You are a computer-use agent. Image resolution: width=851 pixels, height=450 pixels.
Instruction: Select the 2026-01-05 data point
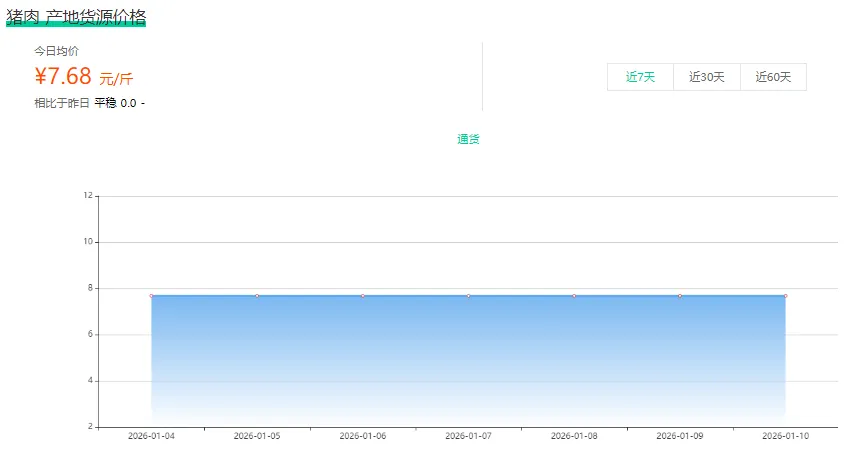[x=257, y=296]
